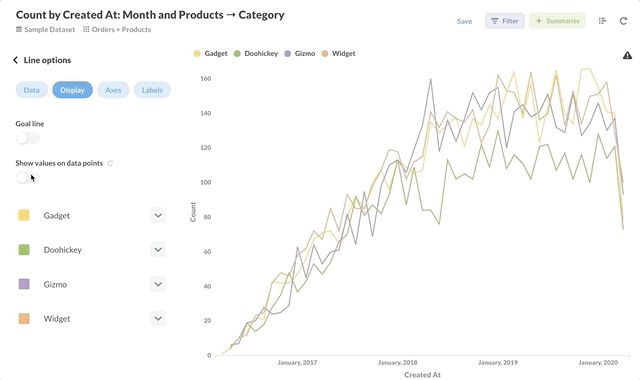Open the Orders + Products link
640x380 pixels.
(121, 29)
